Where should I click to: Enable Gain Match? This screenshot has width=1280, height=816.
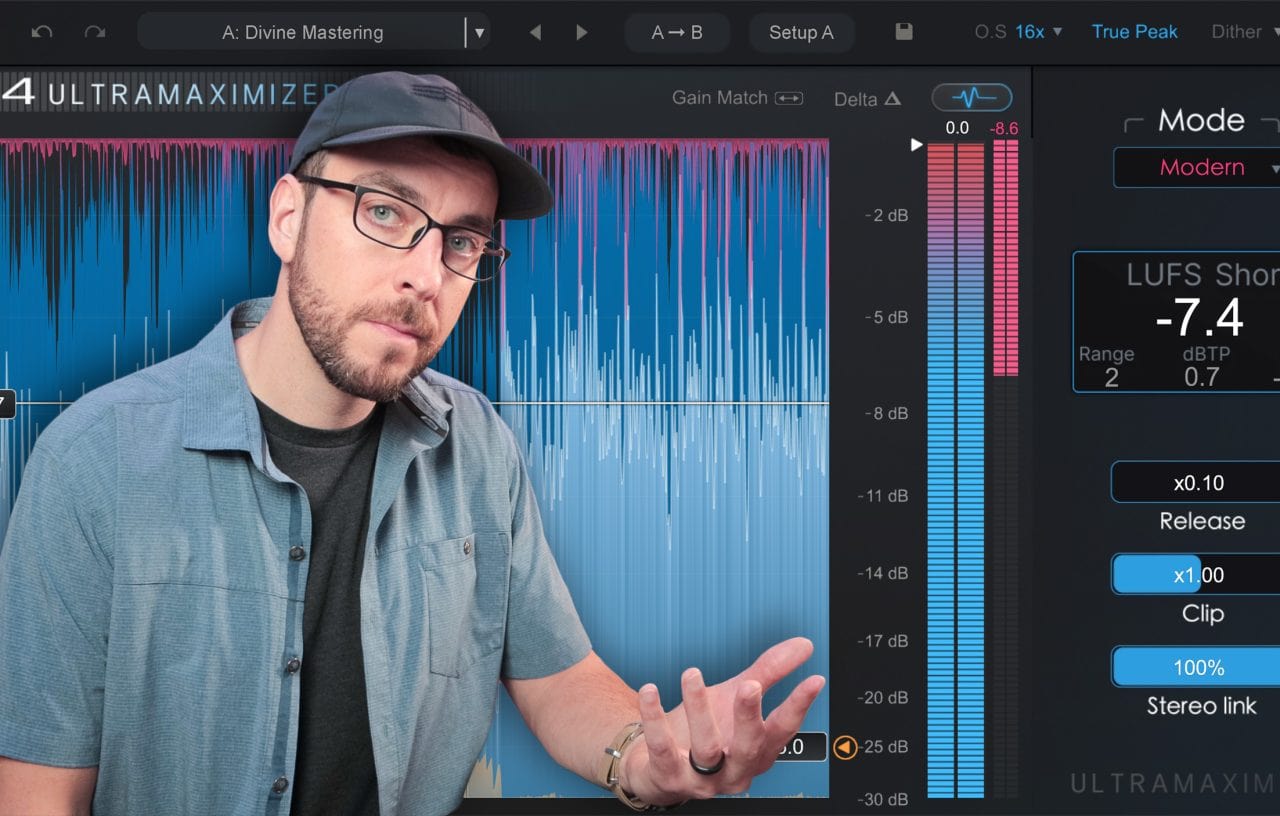(x=737, y=98)
